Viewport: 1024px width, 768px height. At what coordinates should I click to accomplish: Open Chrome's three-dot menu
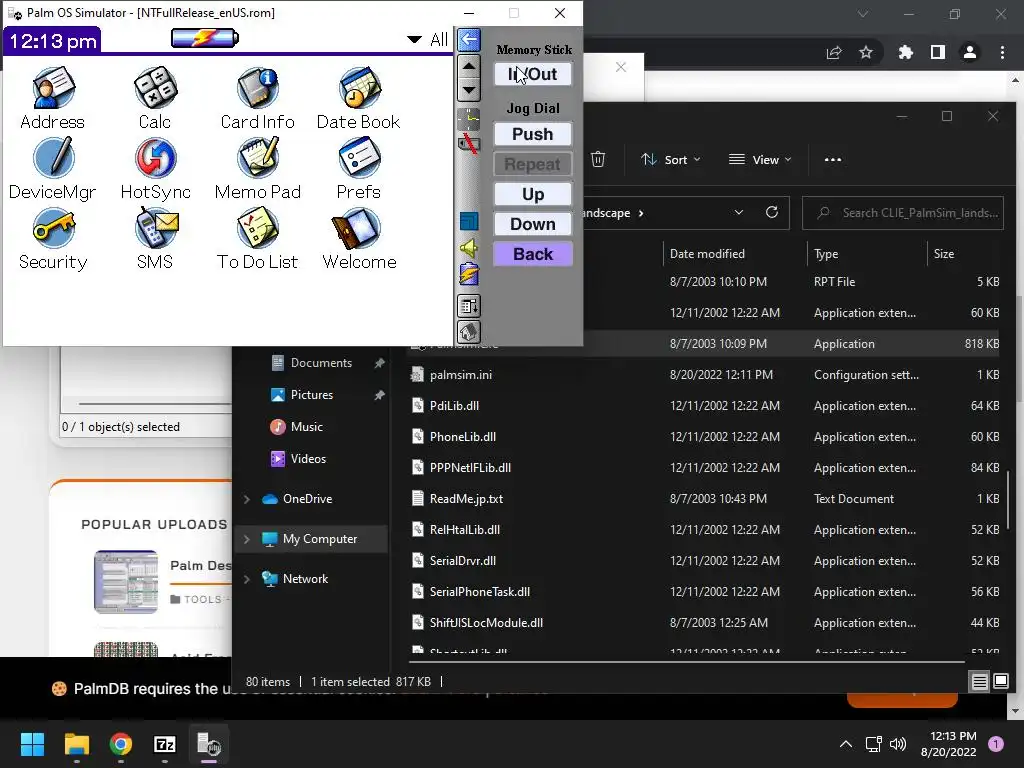1002,52
